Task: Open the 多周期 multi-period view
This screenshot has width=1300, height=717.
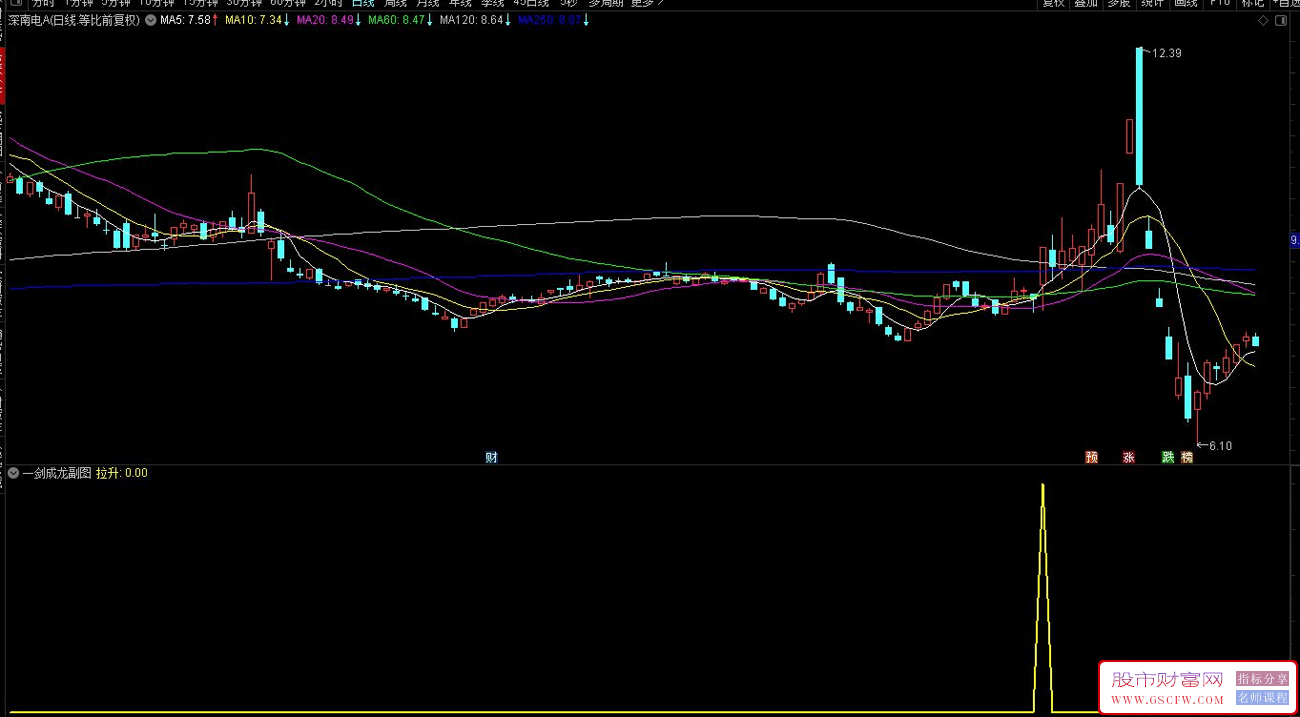Action: [x=606, y=3]
